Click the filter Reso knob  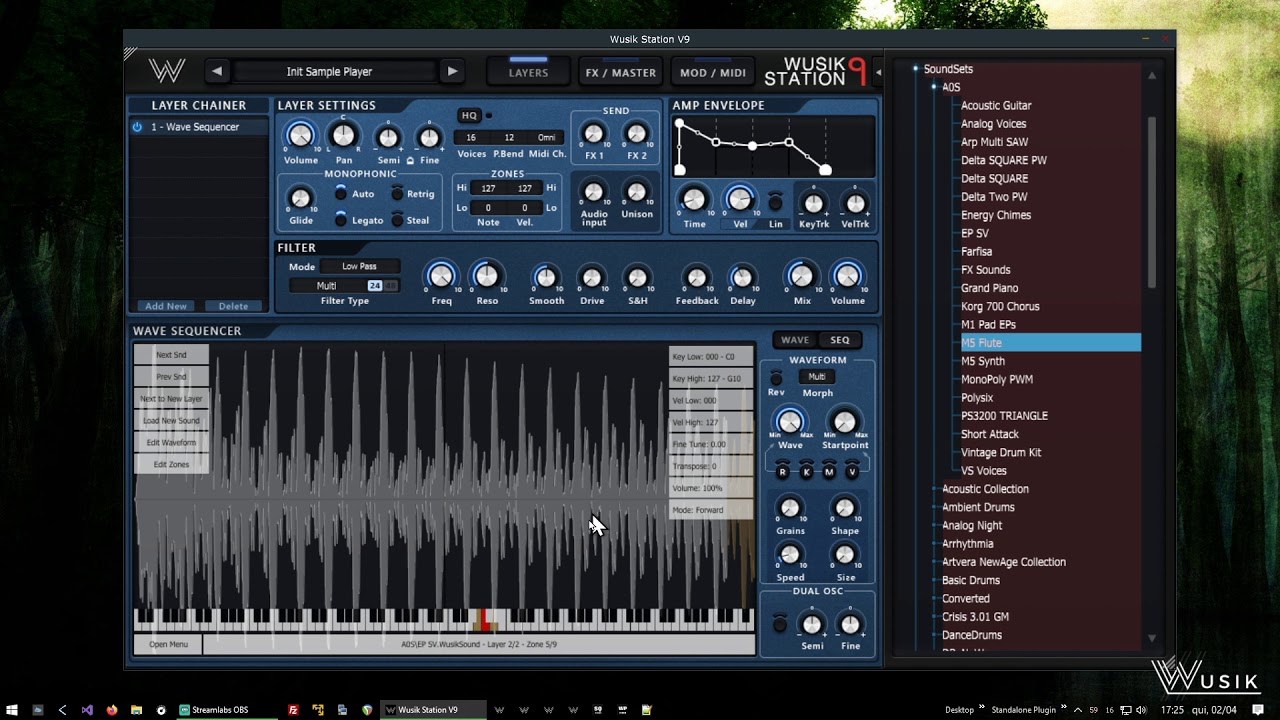pyautogui.click(x=486, y=276)
